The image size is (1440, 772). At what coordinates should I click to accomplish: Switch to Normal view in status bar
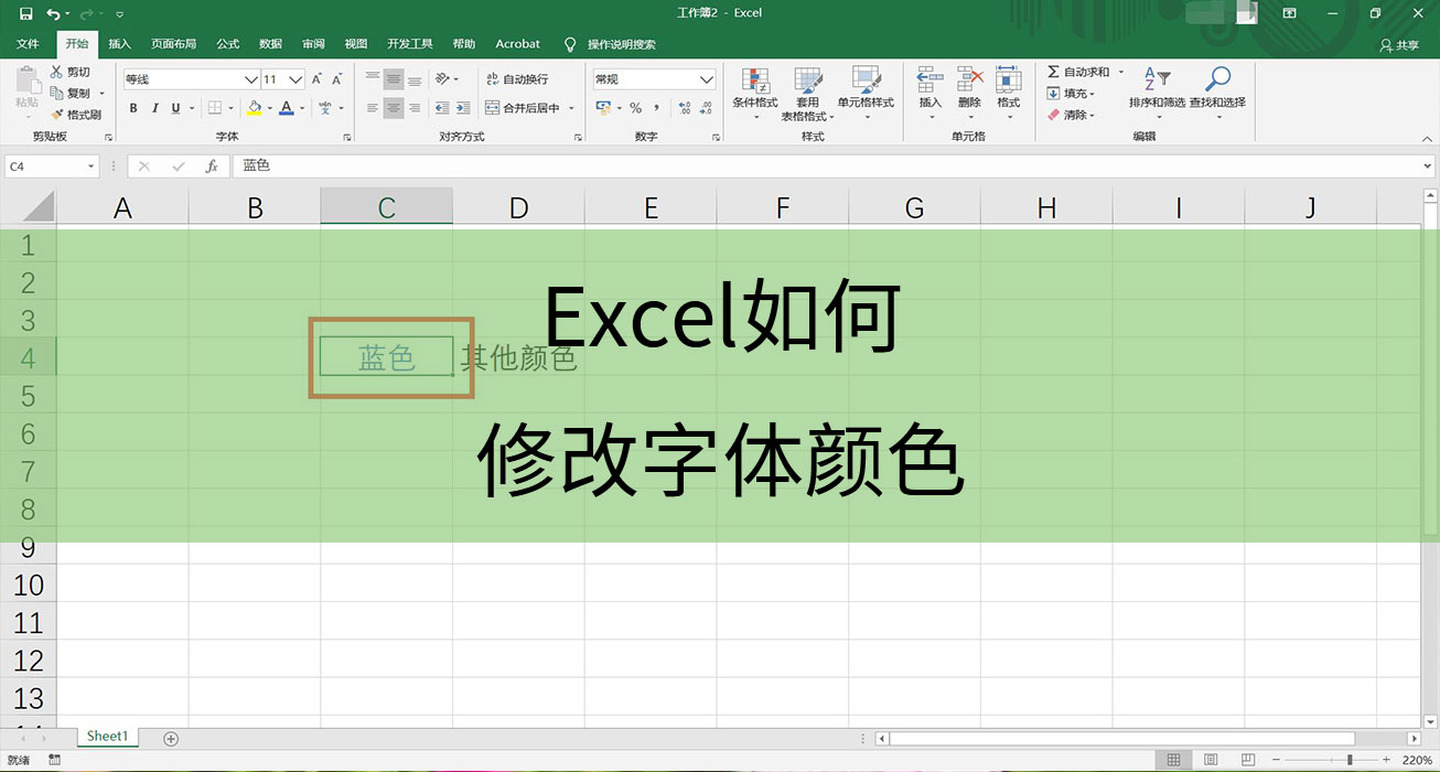pyautogui.click(x=1174, y=761)
